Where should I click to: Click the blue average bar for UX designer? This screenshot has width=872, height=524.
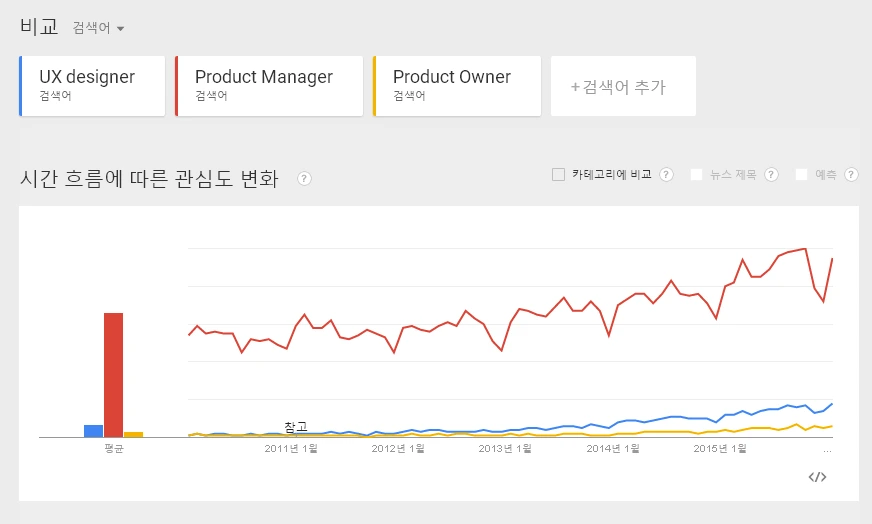click(93, 431)
